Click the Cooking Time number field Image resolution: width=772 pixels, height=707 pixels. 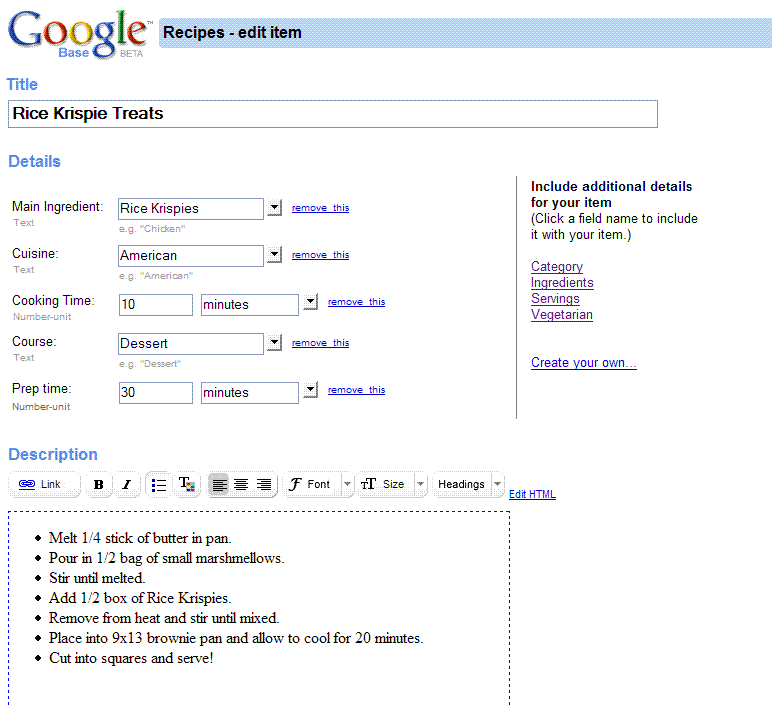pyautogui.click(x=156, y=305)
